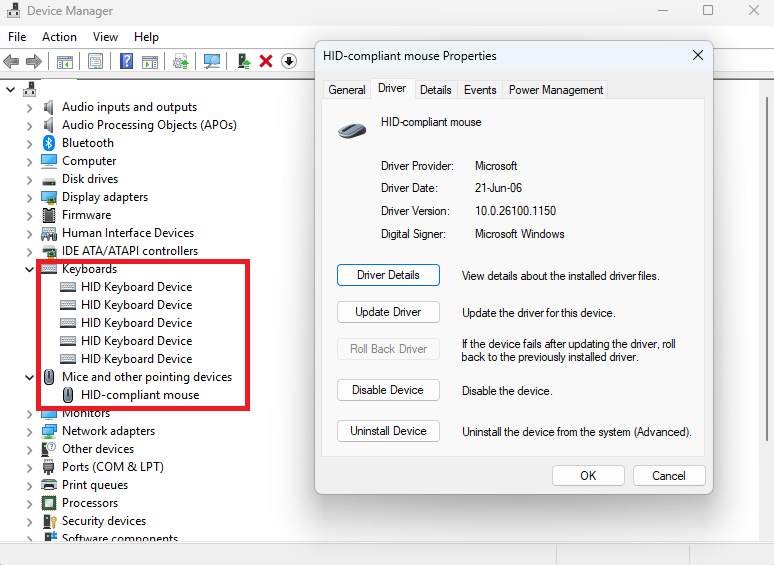Expand the Ports (COM & LPT) chevron
This screenshot has width=774, height=565.
click(30, 468)
